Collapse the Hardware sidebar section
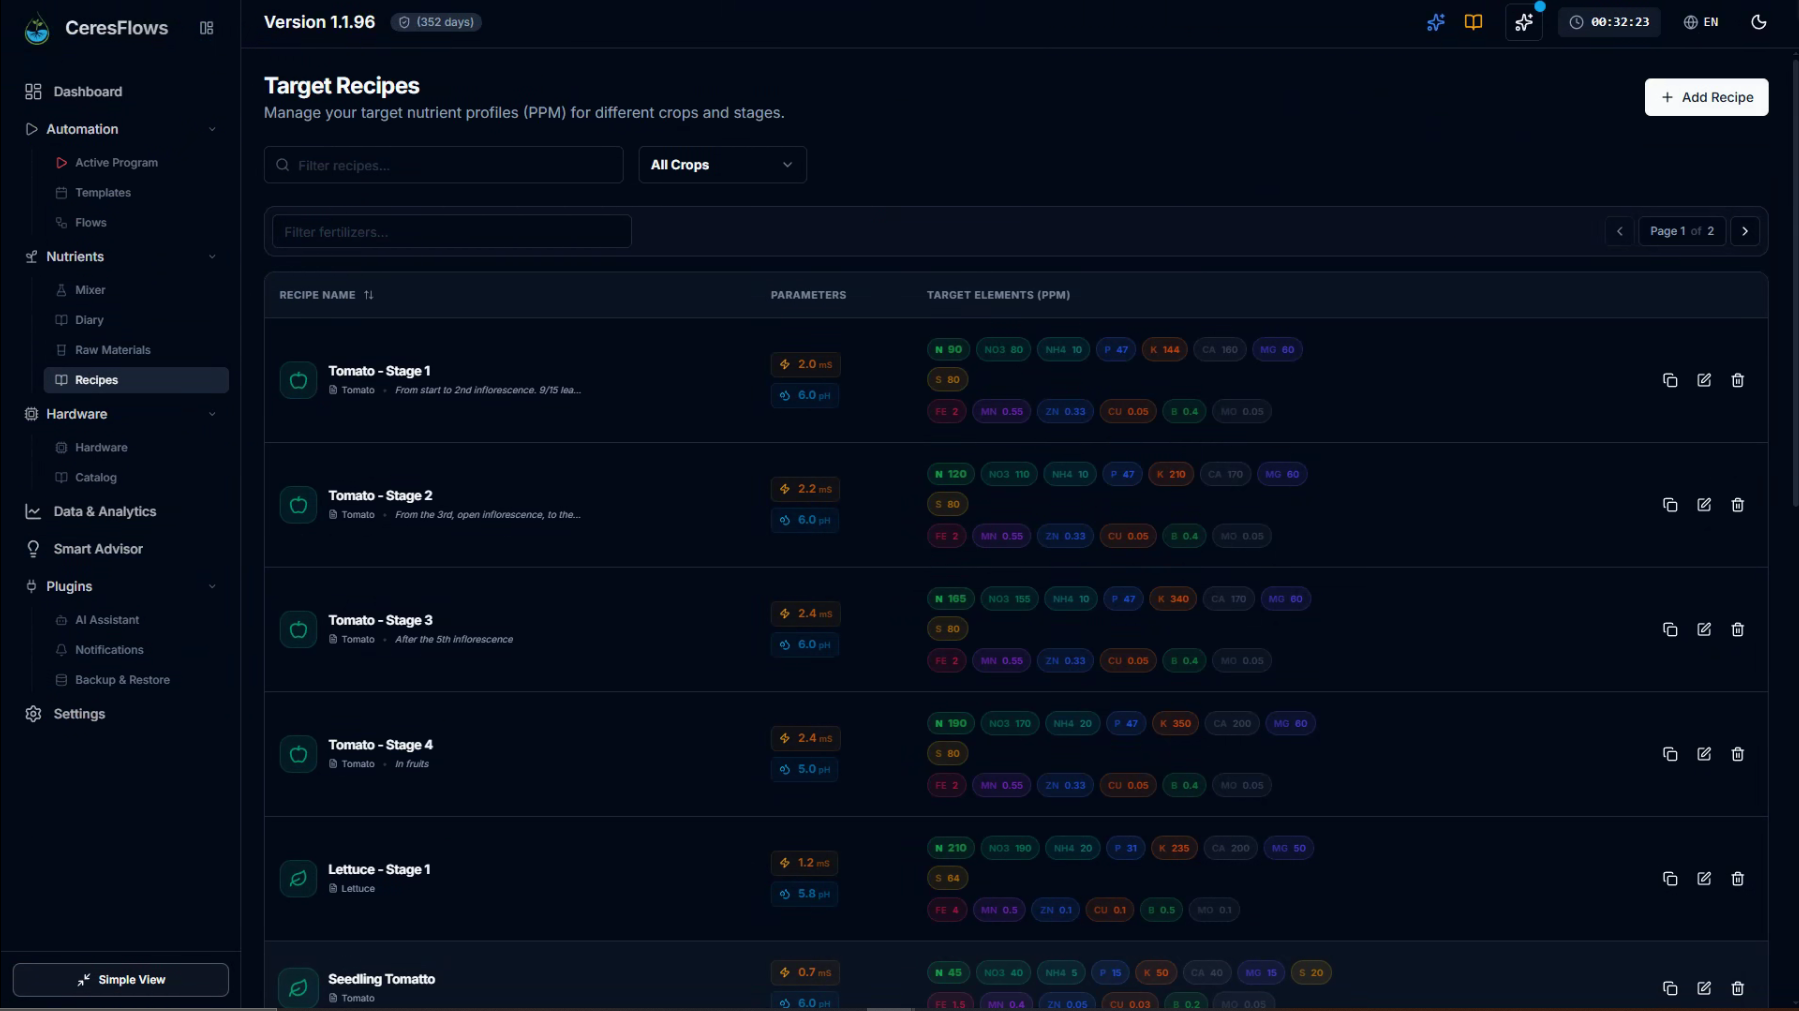Screen dimensions: 1799x1011 [121, 414]
